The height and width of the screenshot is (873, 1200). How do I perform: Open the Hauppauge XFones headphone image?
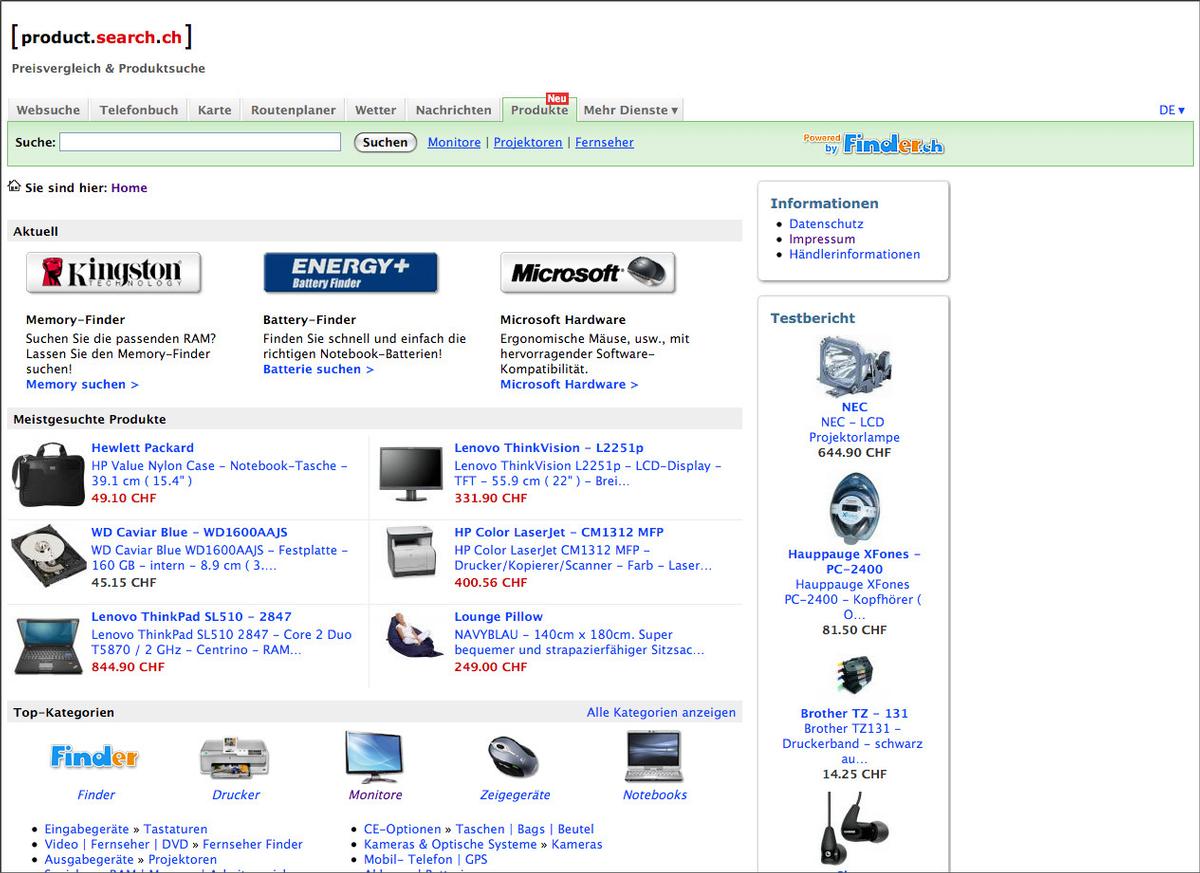tap(854, 509)
